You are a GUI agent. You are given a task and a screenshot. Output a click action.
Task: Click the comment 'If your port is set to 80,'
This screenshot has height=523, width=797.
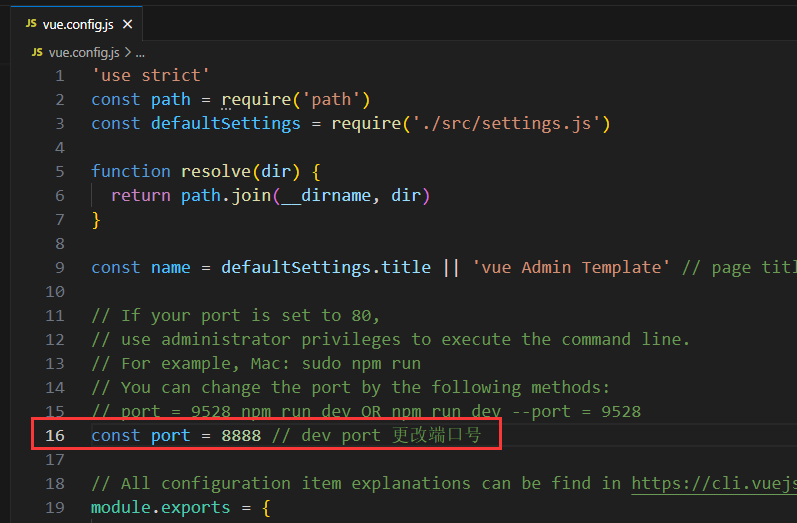click(x=235, y=316)
